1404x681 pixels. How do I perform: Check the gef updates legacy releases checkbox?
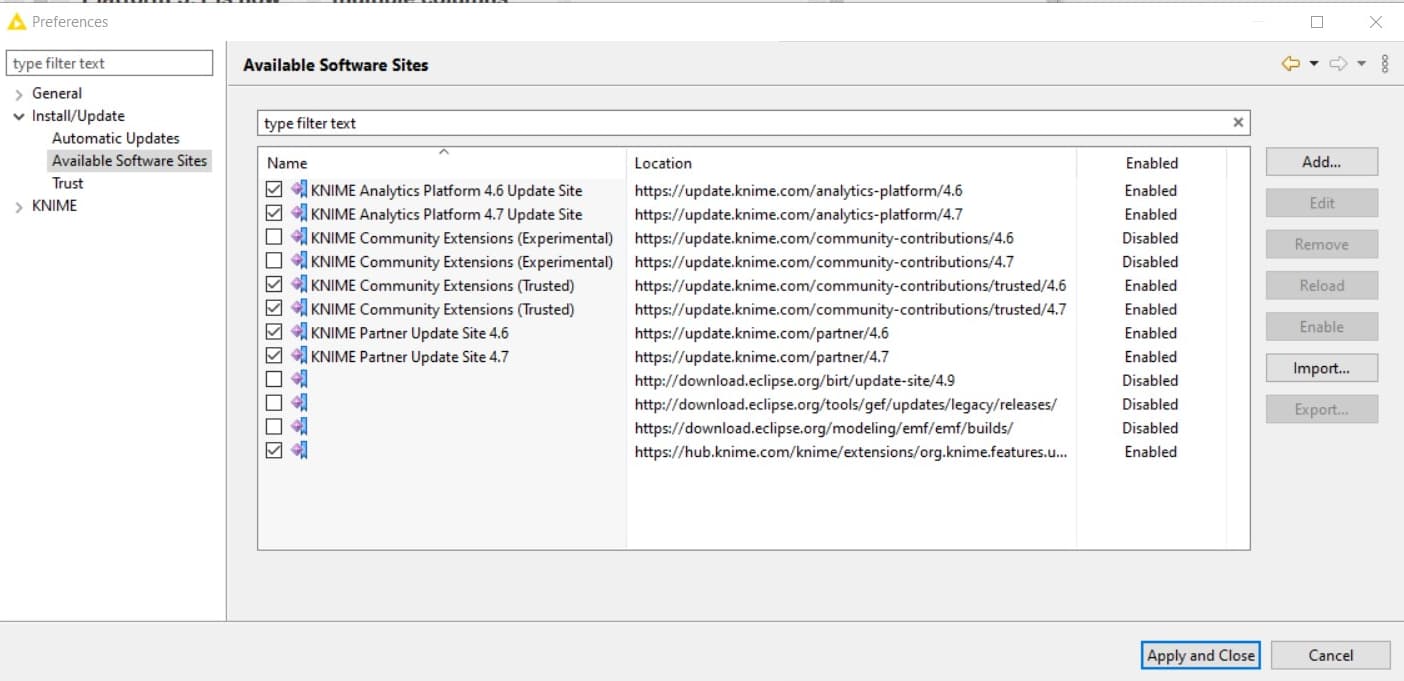pos(274,404)
